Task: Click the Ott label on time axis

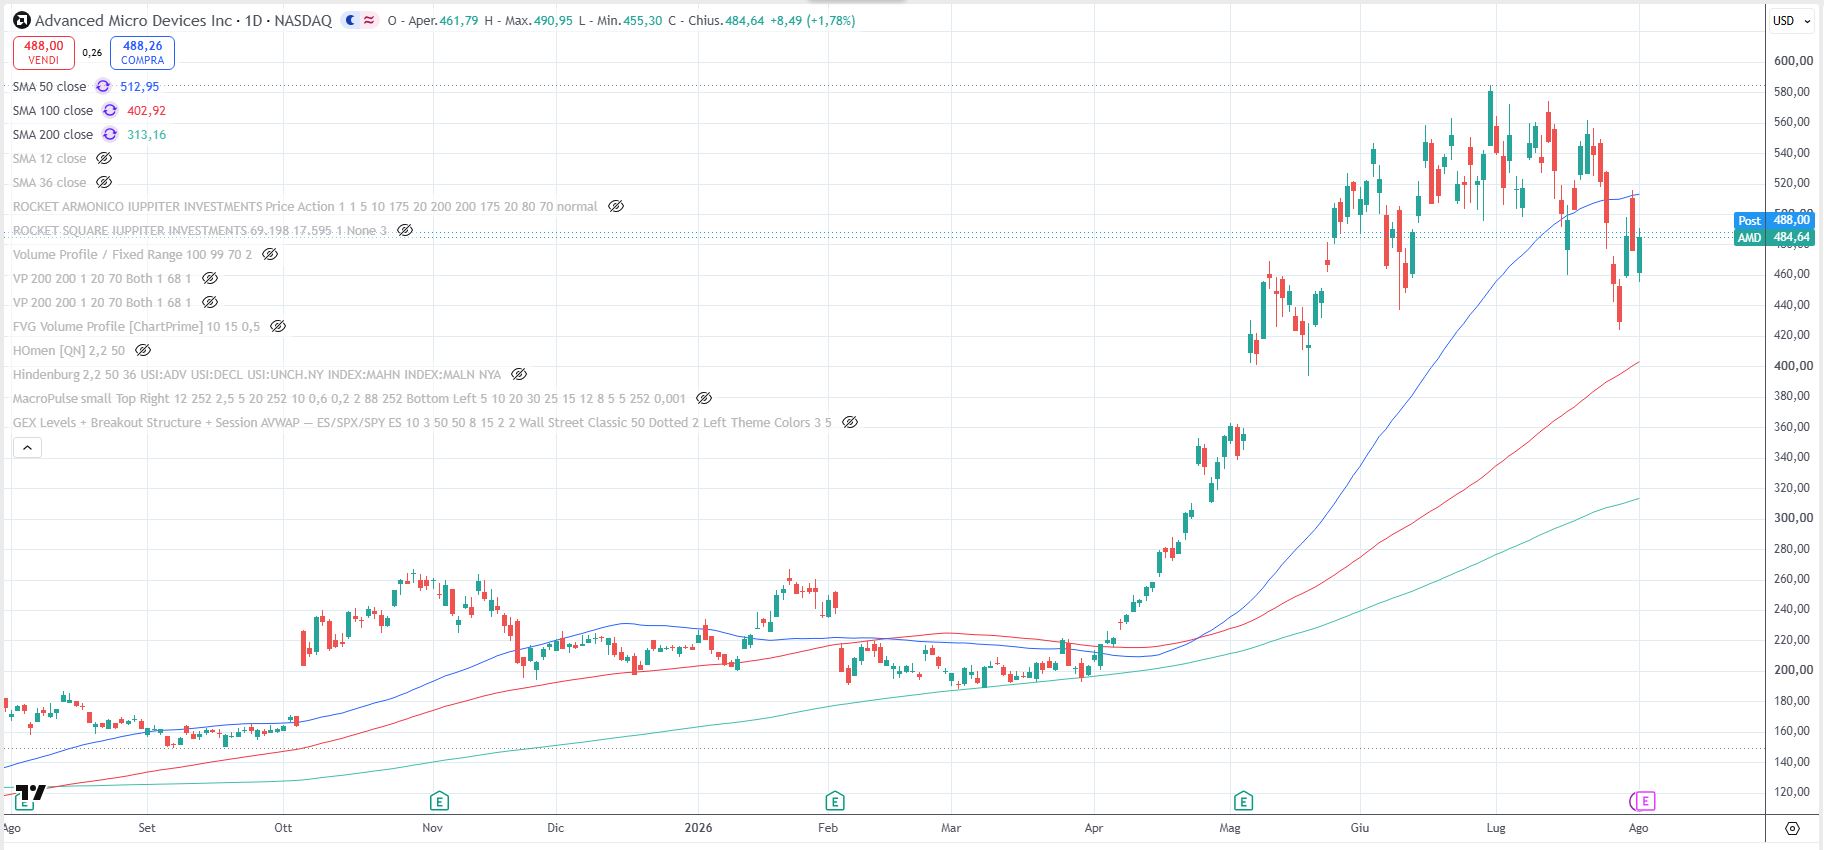Action: (283, 828)
